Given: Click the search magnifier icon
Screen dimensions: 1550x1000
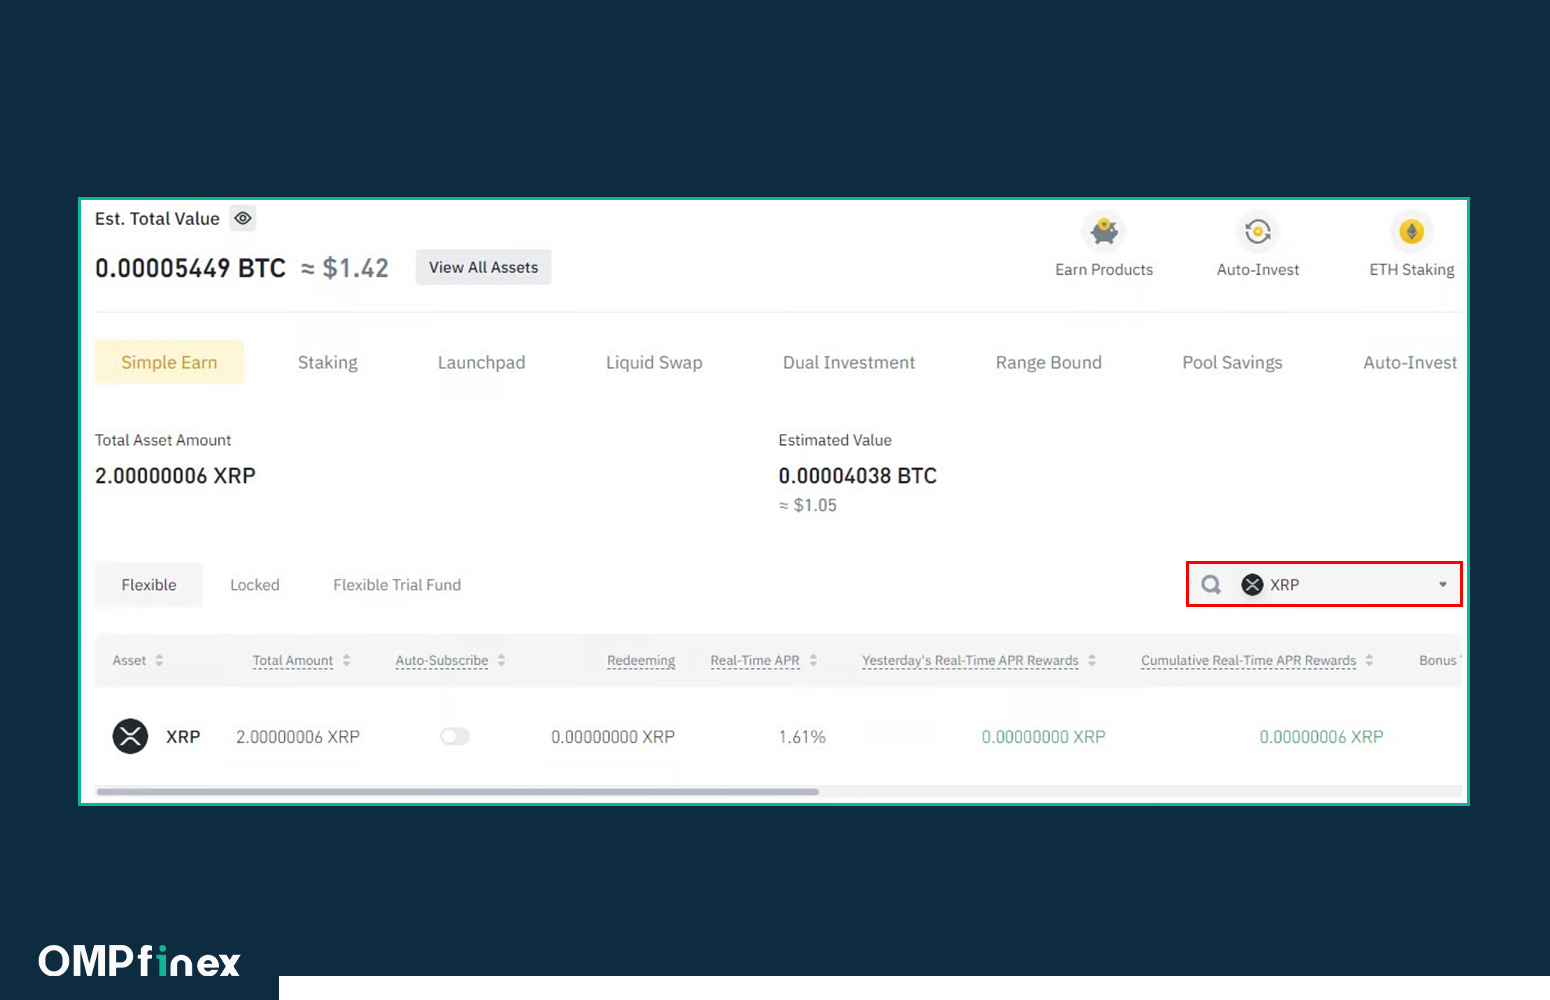Looking at the screenshot, I should tap(1211, 585).
